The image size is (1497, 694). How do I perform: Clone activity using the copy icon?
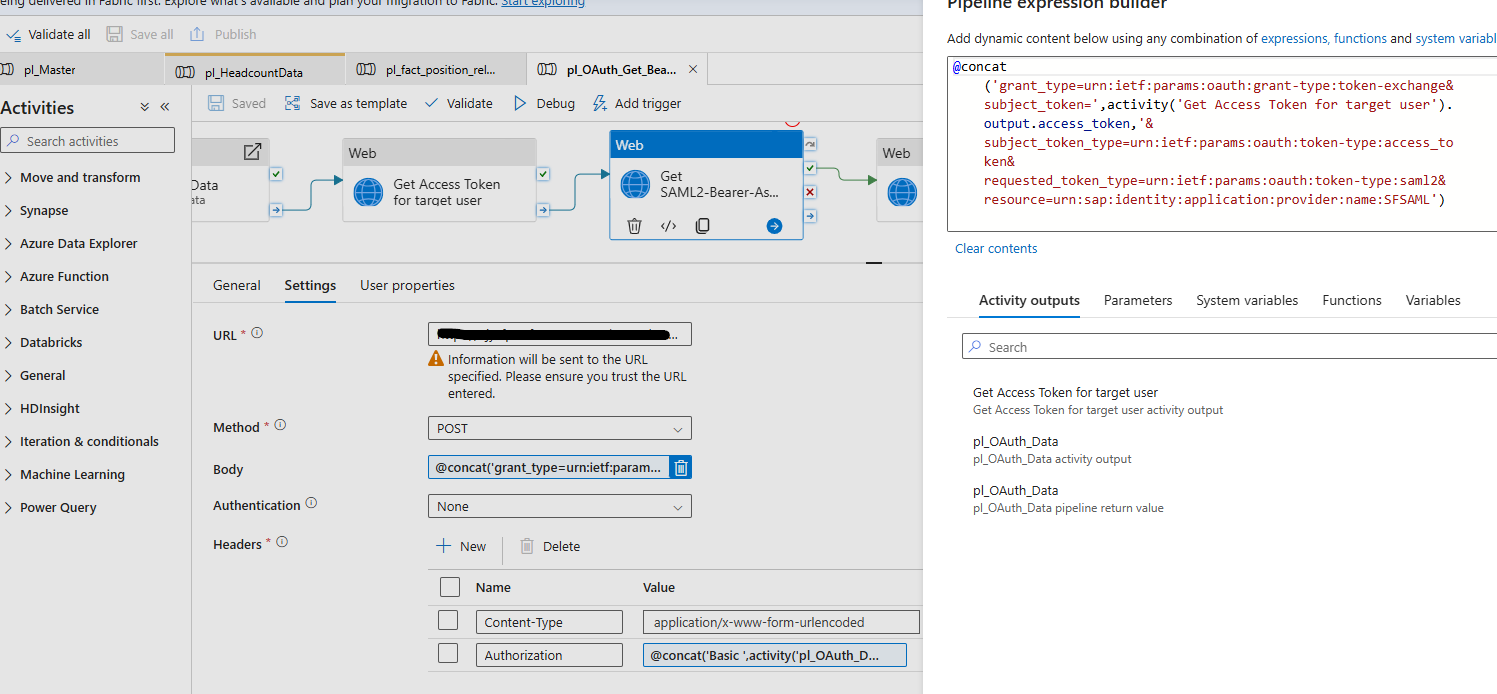coord(702,226)
